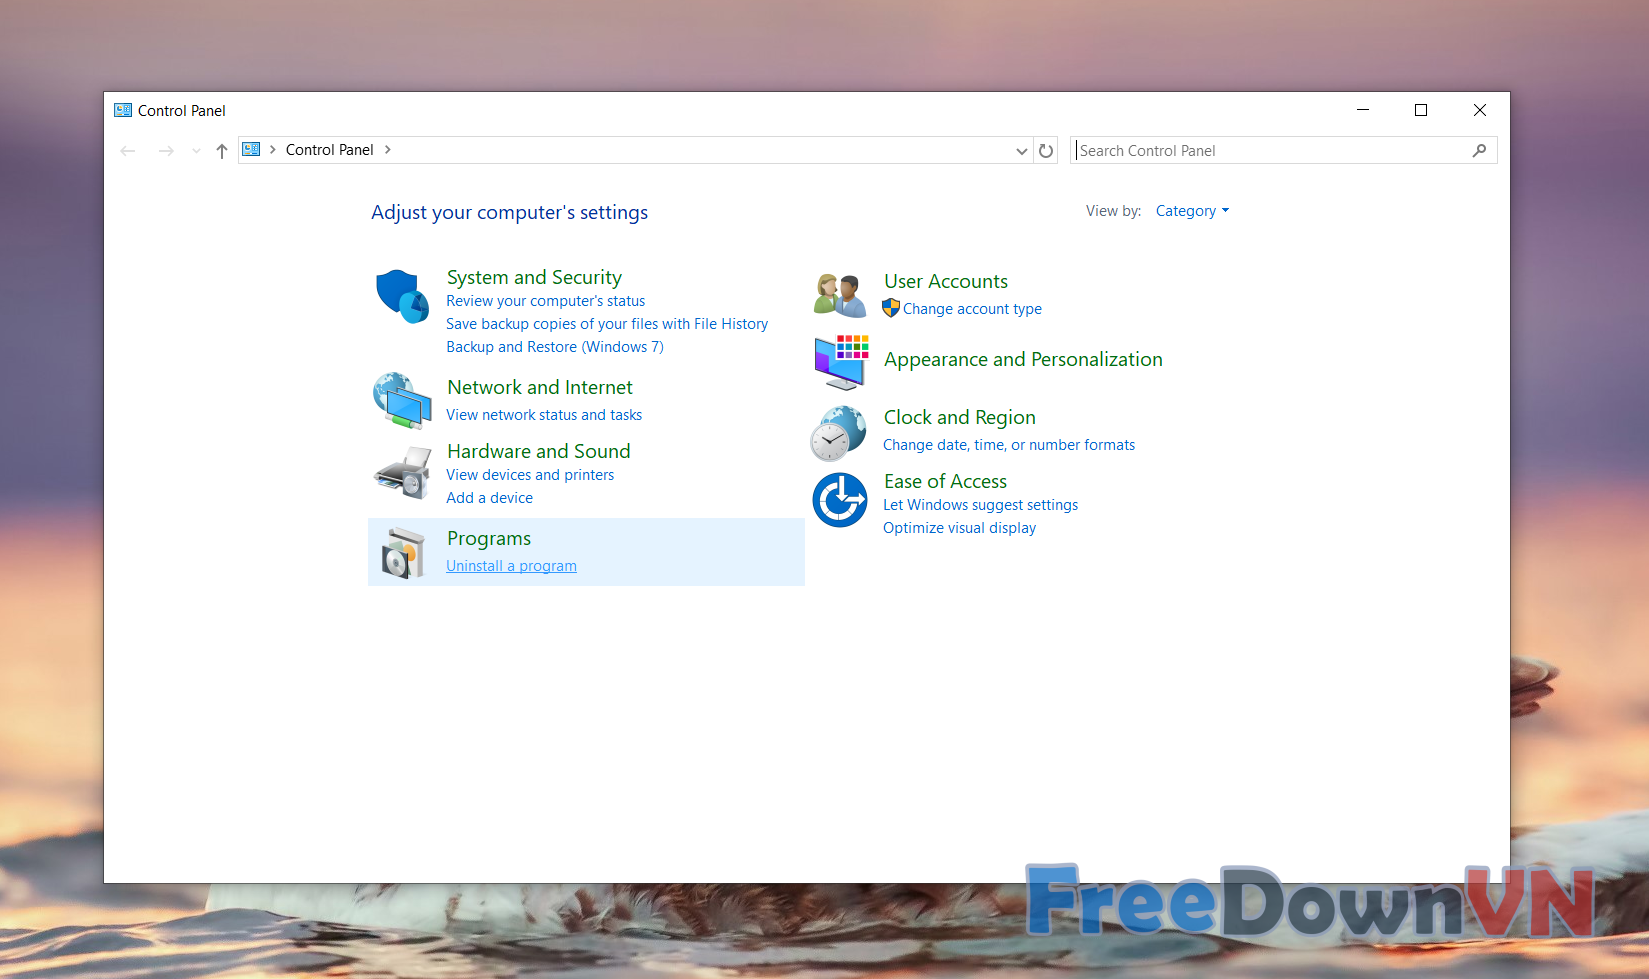Click the search magnifier icon

(1479, 151)
